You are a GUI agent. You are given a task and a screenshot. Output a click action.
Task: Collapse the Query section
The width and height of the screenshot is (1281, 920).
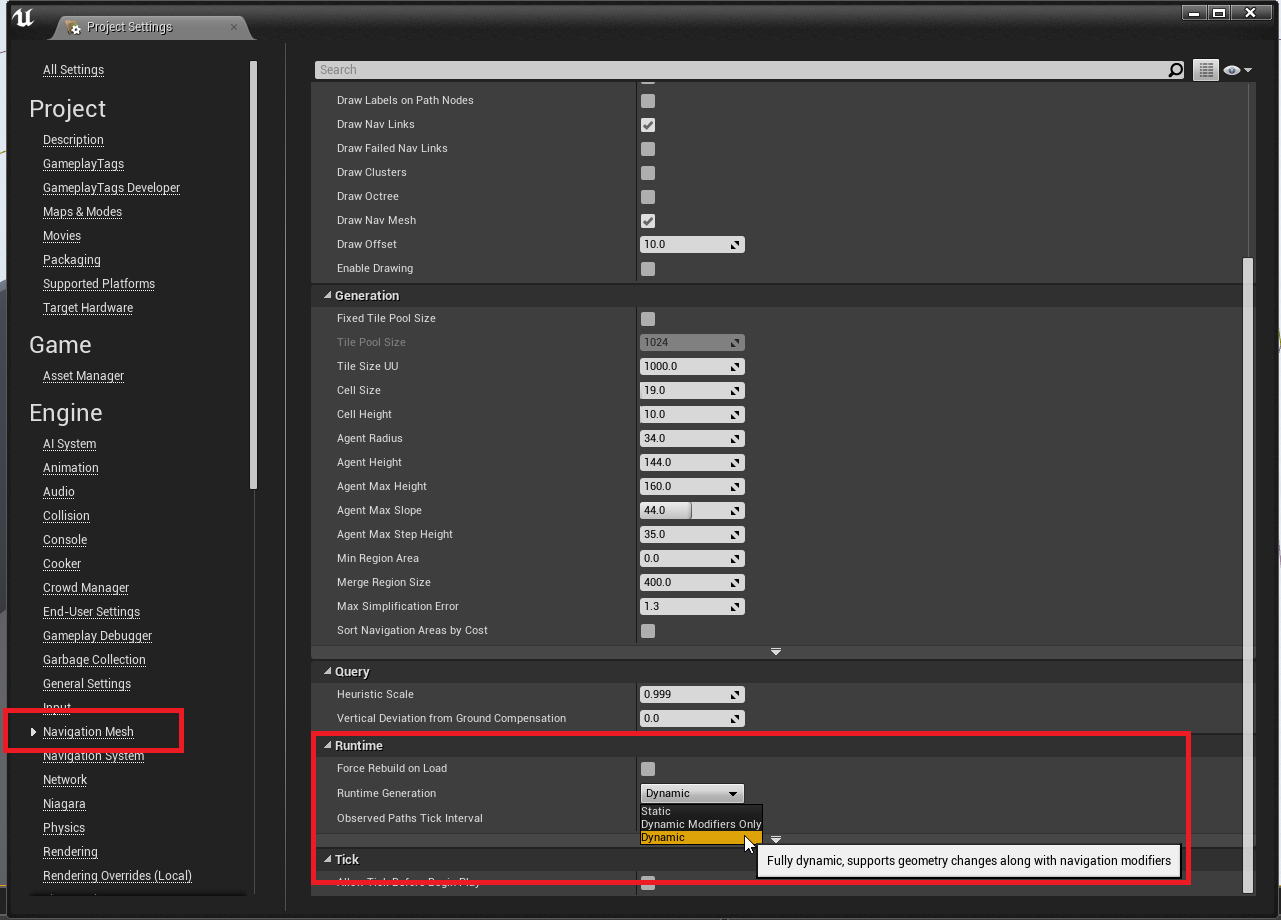coord(327,672)
